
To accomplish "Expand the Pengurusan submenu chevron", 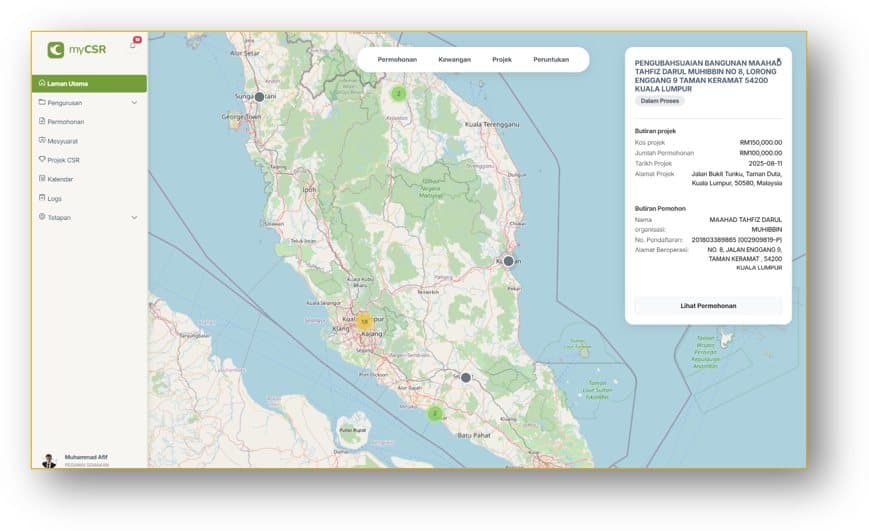I will pyautogui.click(x=134, y=103).
